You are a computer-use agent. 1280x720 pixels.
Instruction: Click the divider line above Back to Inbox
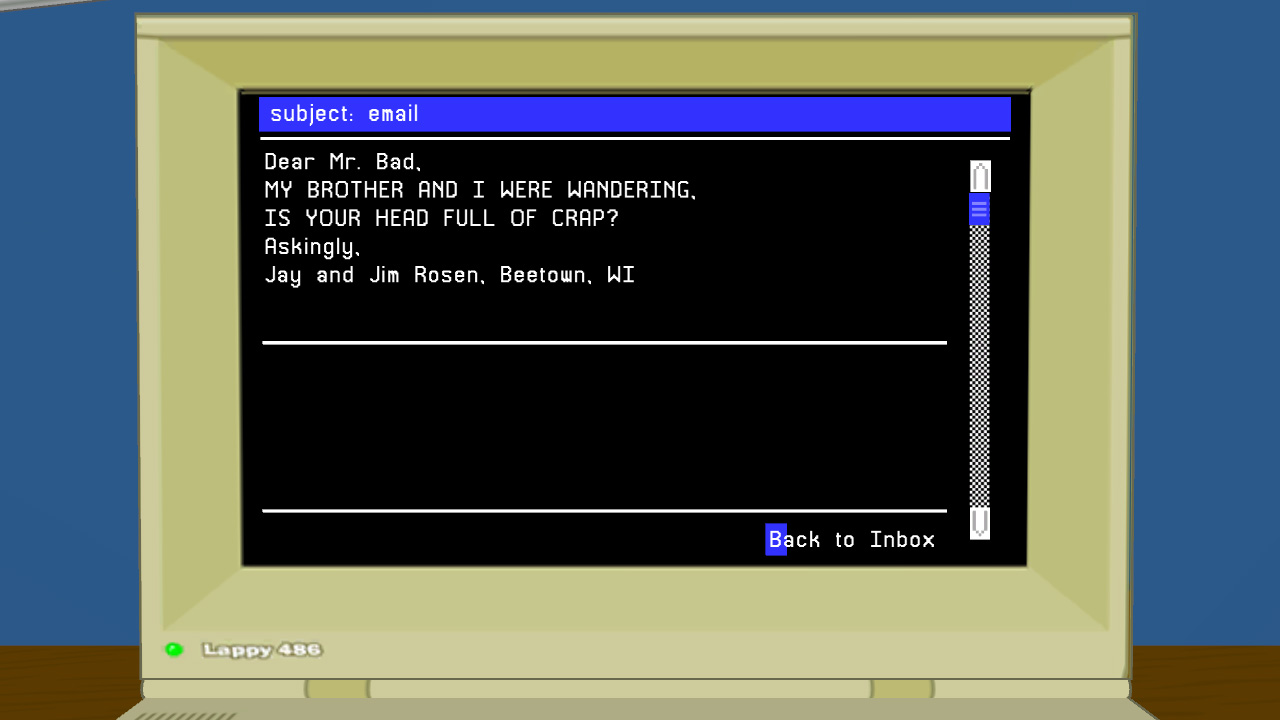[604, 510]
